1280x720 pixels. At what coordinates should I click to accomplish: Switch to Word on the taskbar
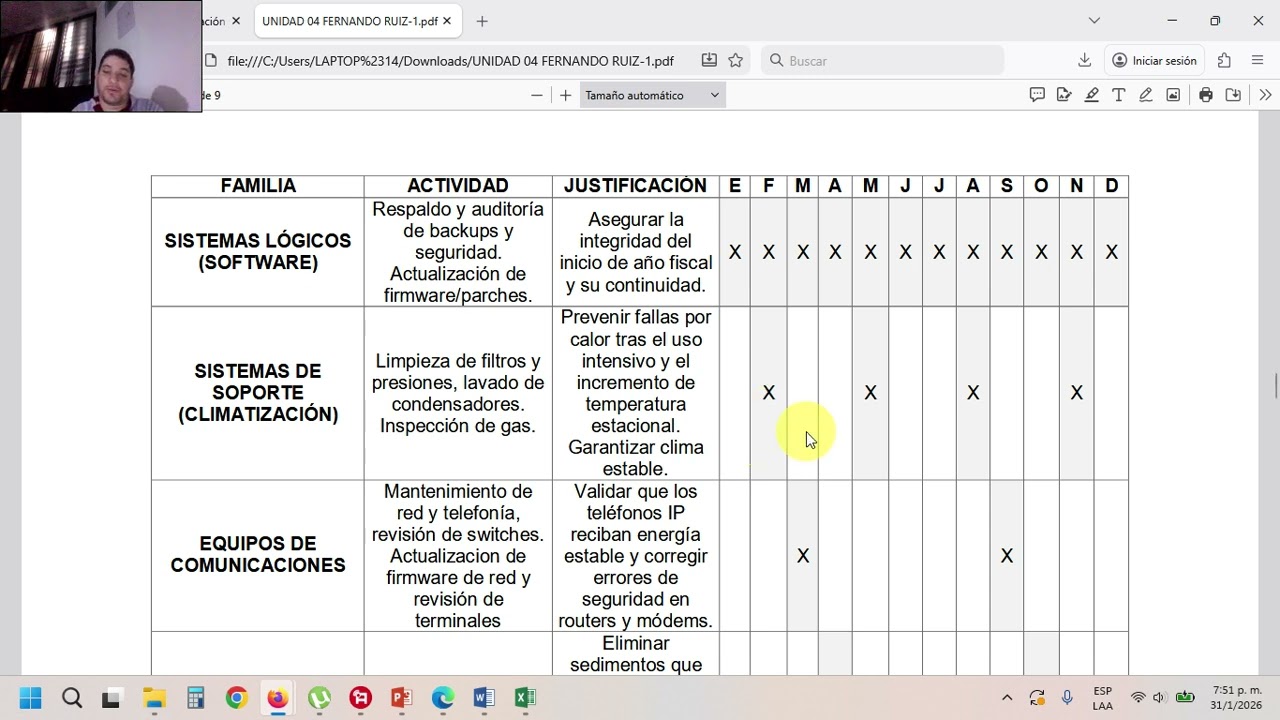point(484,697)
